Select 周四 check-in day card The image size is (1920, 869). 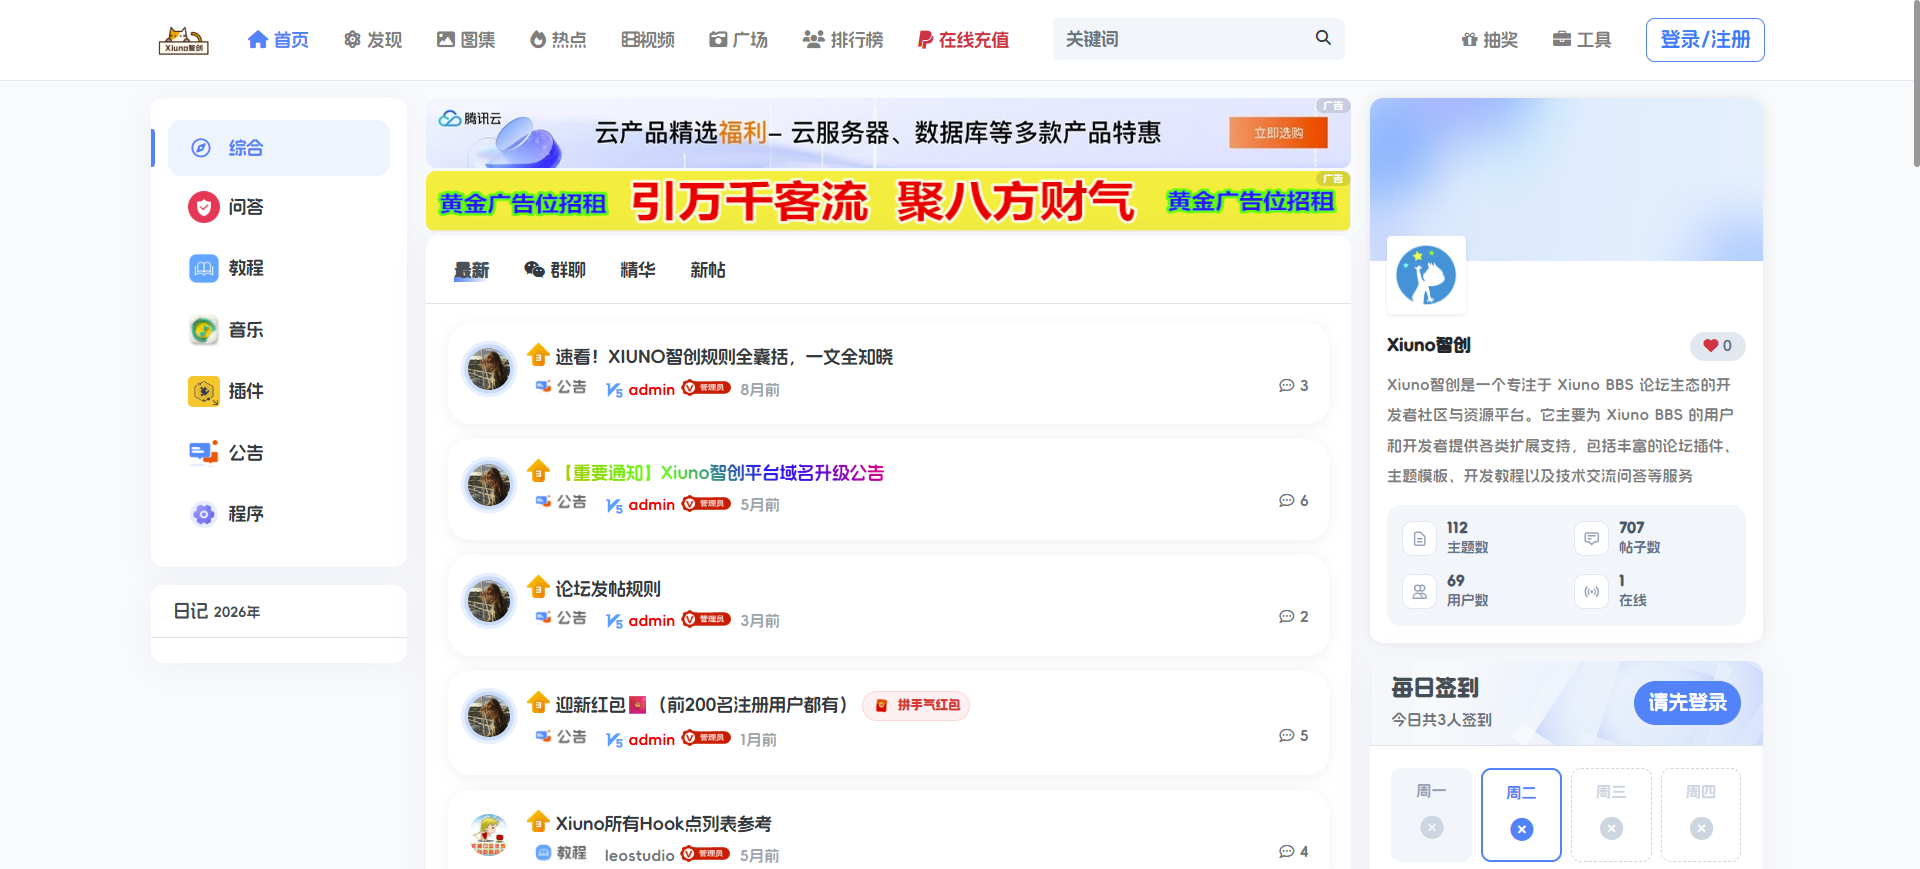tap(1701, 814)
